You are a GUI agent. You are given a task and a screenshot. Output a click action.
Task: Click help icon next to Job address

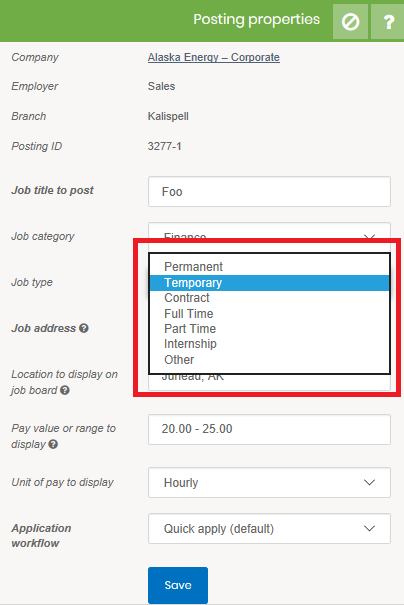[x=84, y=328]
